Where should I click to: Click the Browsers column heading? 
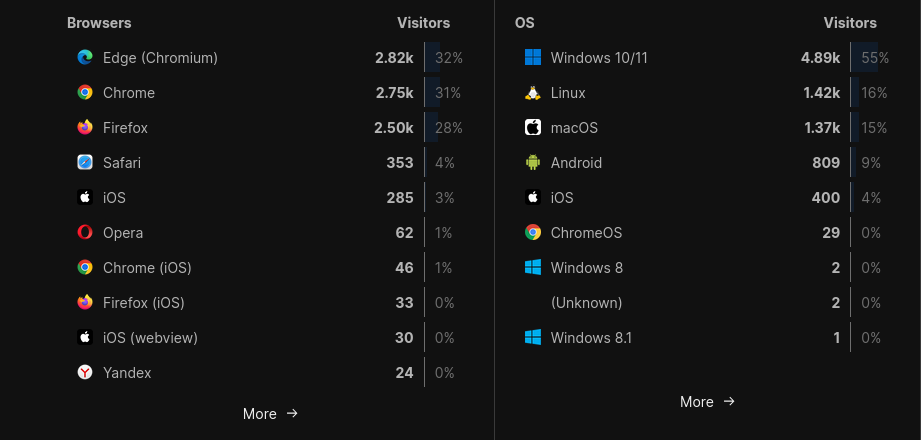pos(99,23)
